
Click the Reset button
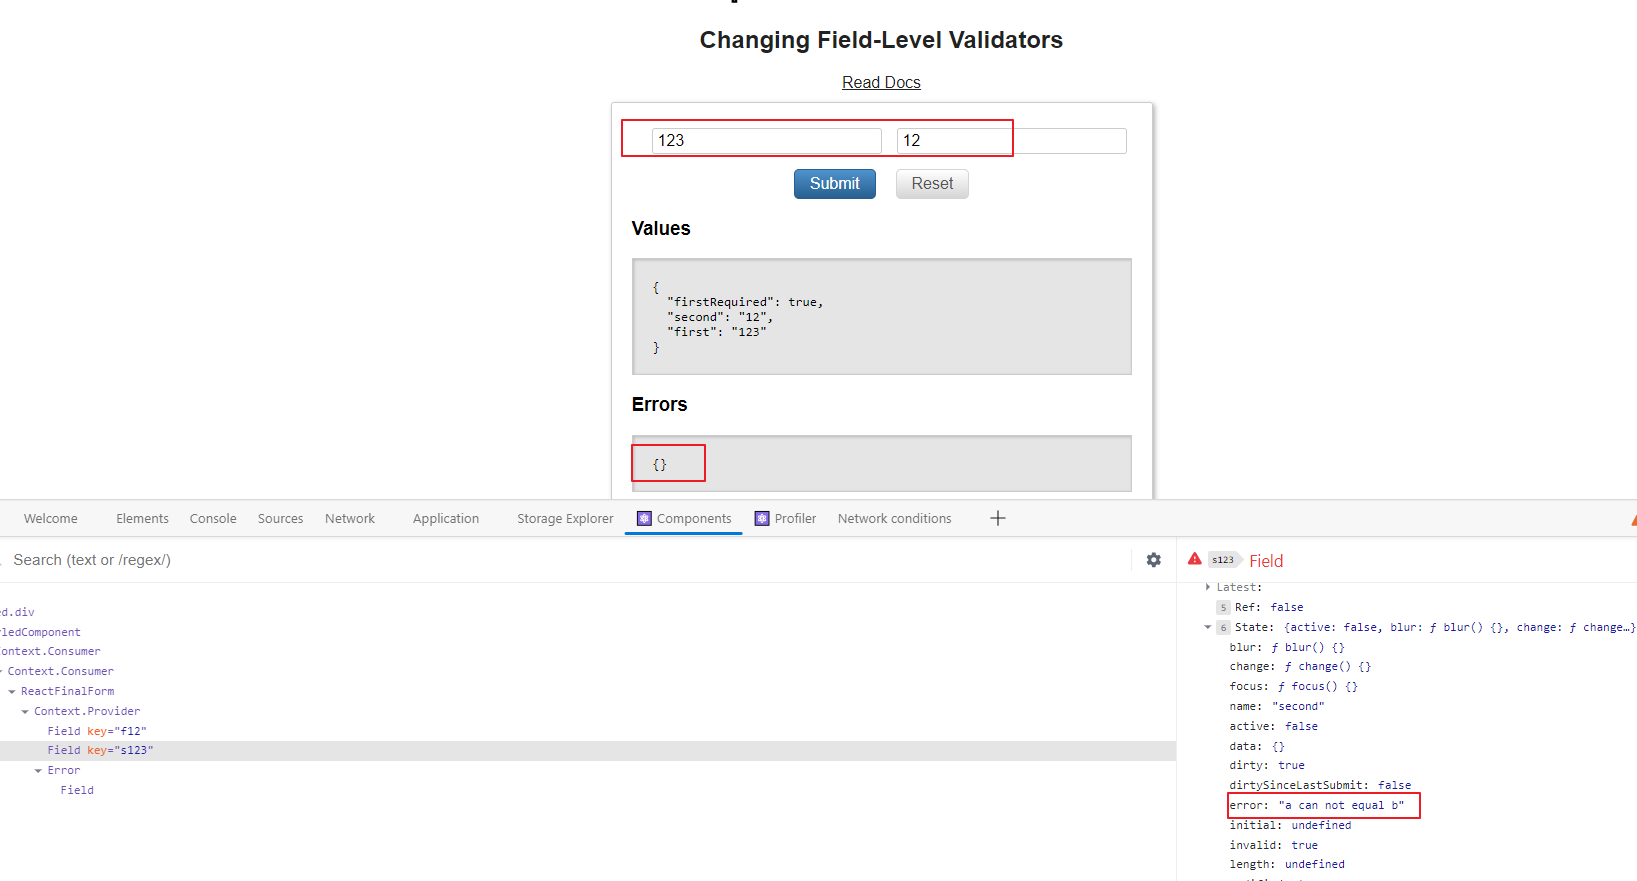click(x=932, y=184)
